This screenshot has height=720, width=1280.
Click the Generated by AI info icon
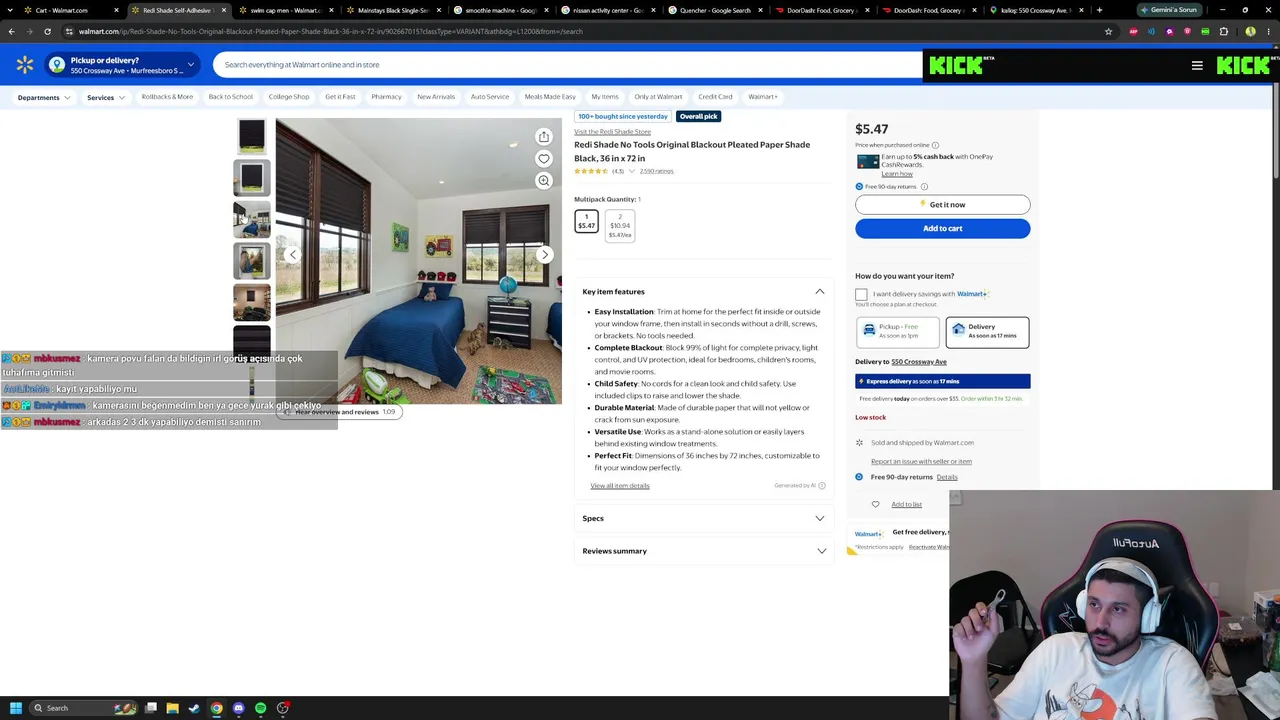click(822, 486)
